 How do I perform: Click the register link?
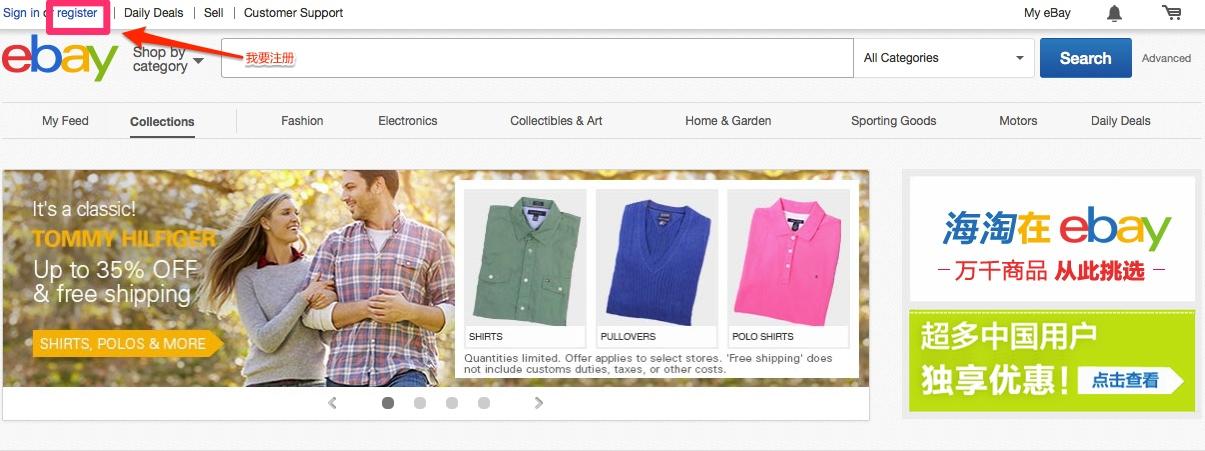(77, 13)
